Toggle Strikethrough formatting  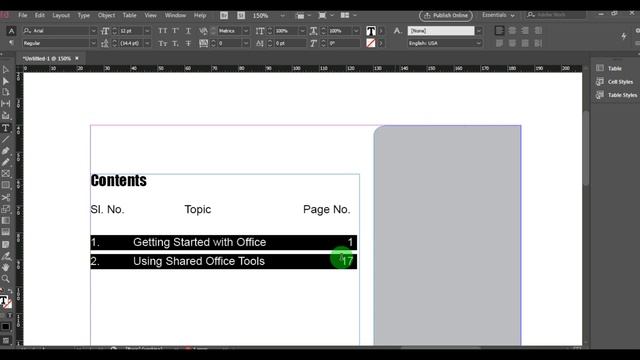point(188,43)
